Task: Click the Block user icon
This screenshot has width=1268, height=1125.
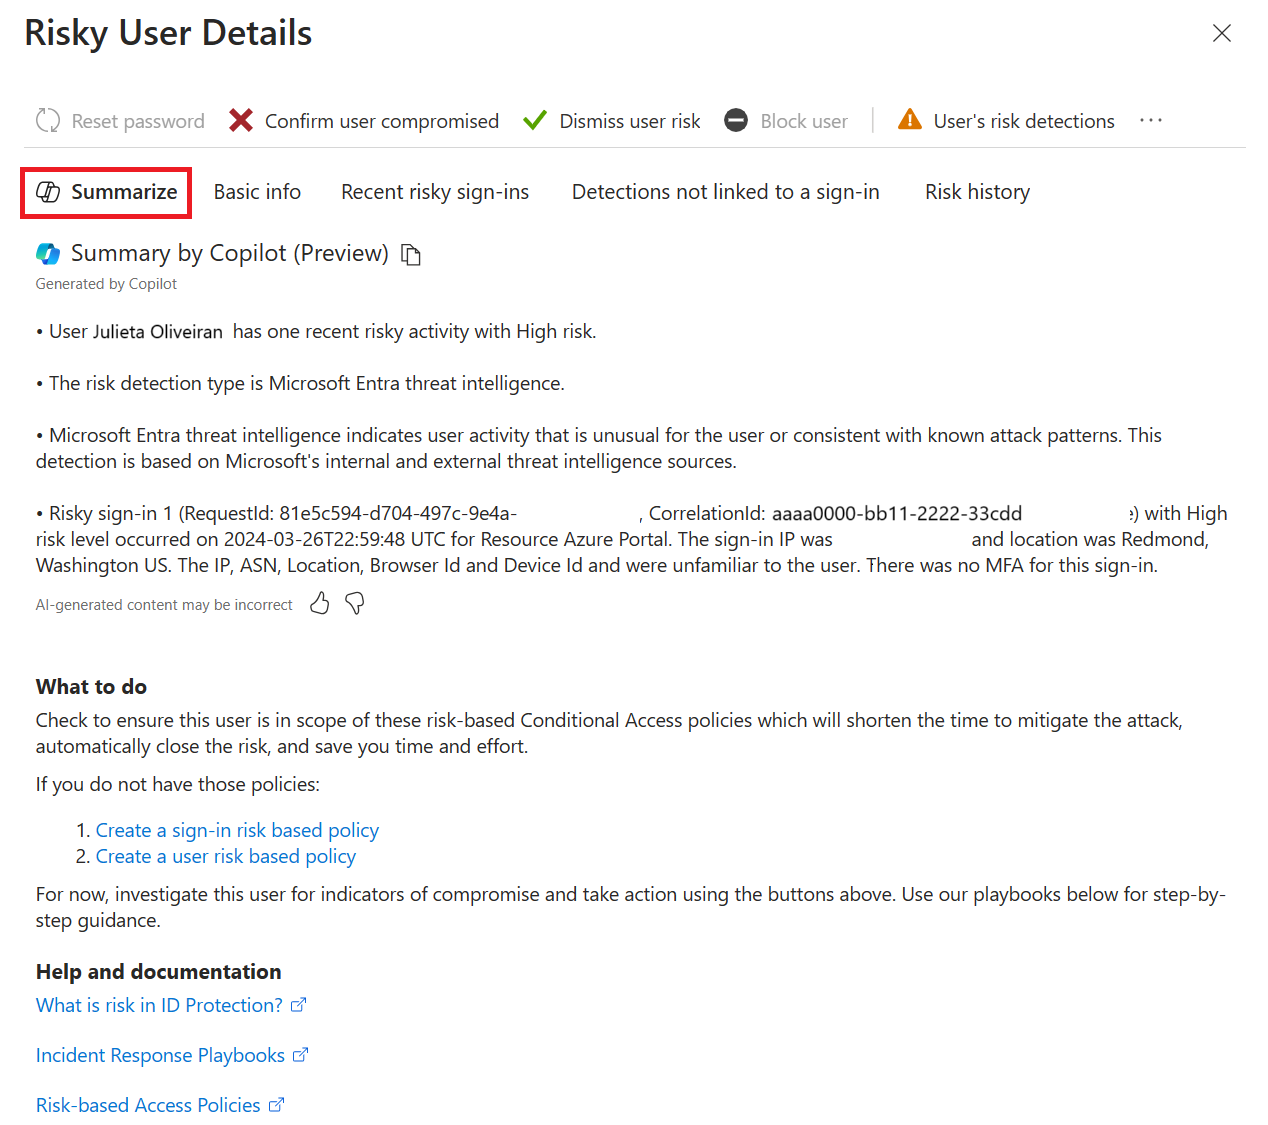Action: click(x=736, y=120)
